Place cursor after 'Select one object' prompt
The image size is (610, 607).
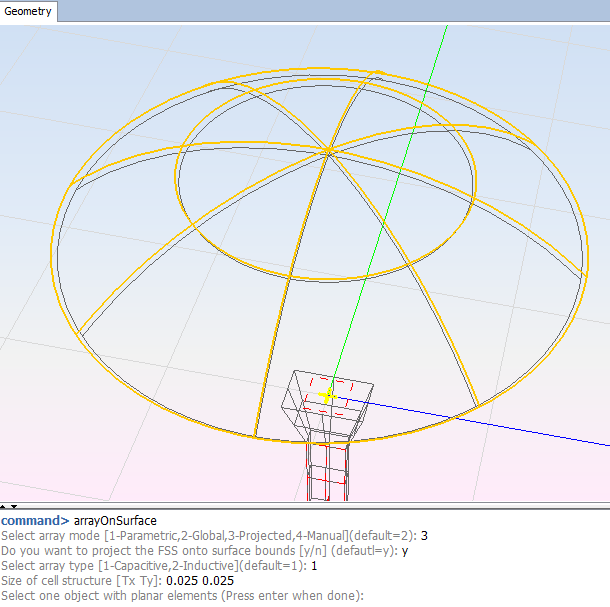[x=366, y=596]
